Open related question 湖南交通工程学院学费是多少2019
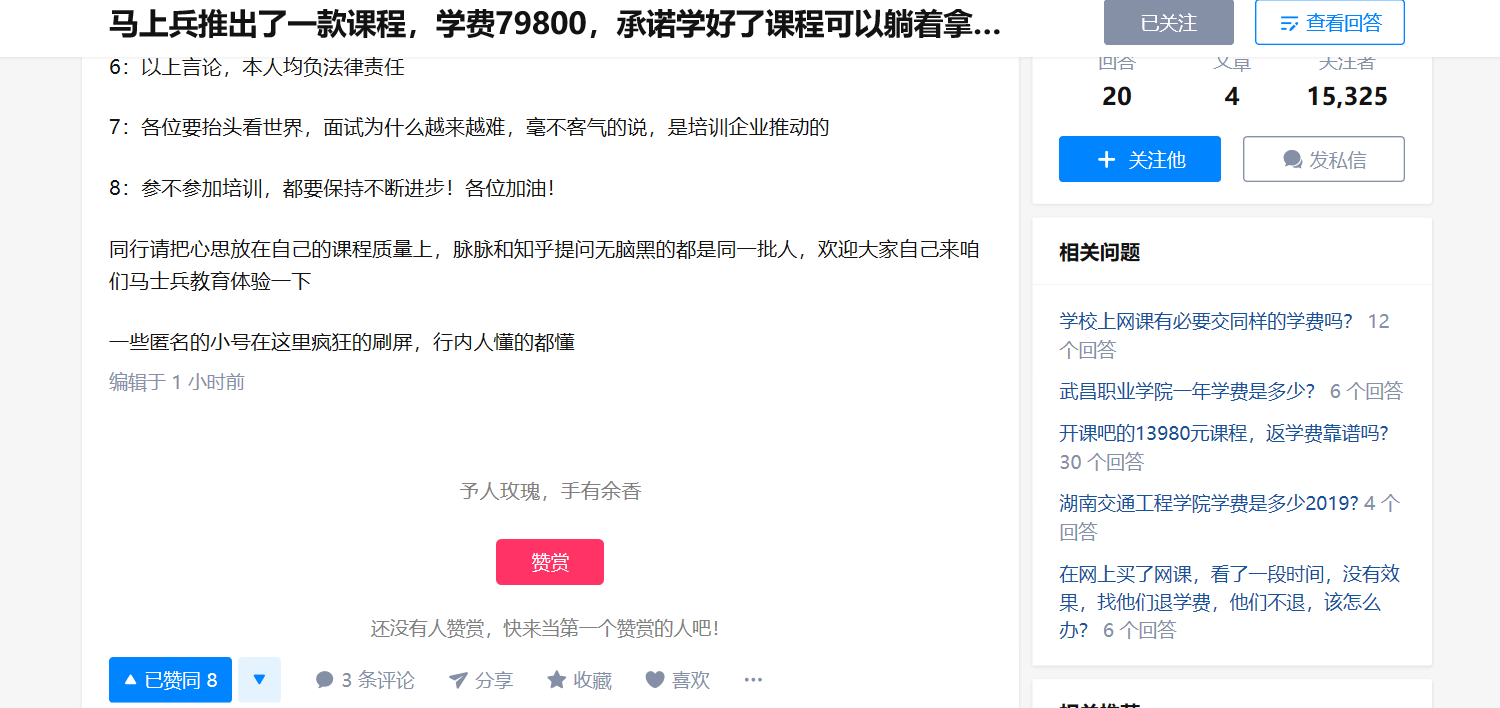The width and height of the screenshot is (1500, 708). pos(1209,503)
